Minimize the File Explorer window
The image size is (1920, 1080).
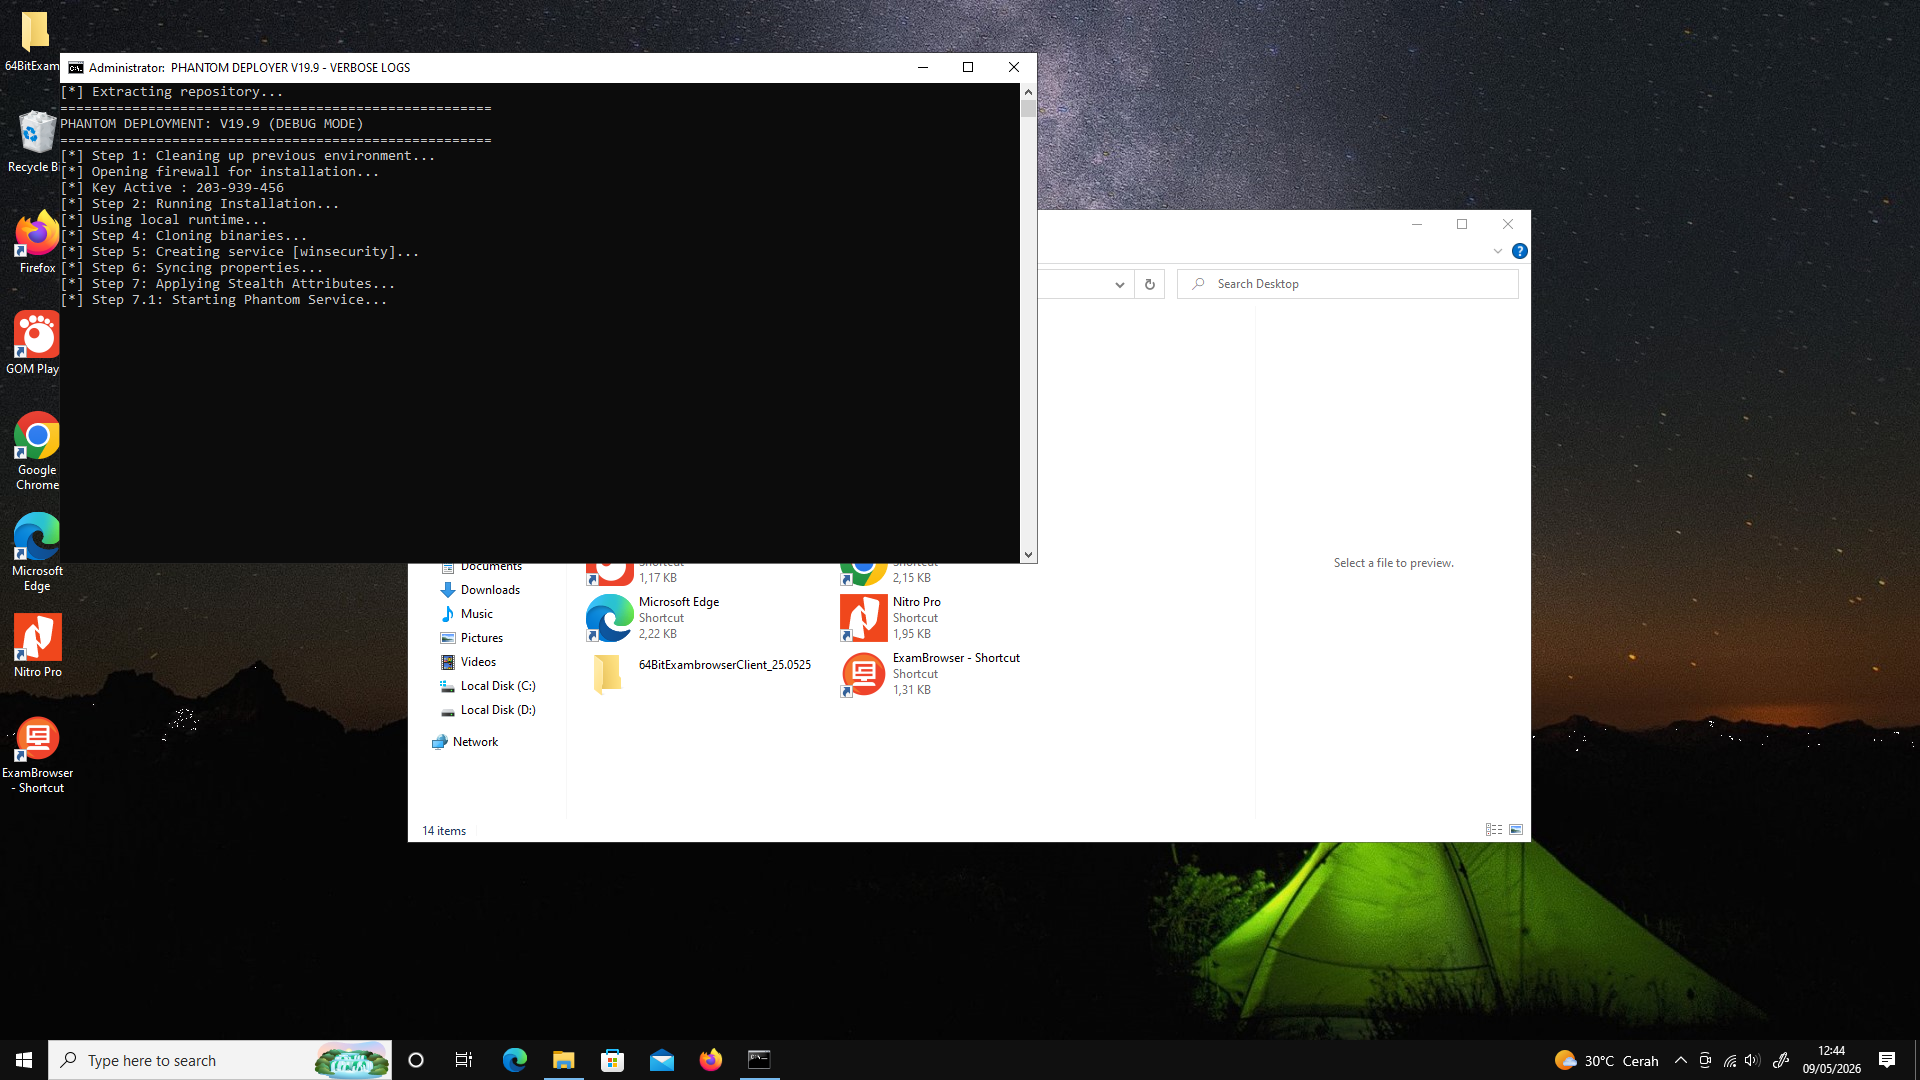click(x=1417, y=224)
